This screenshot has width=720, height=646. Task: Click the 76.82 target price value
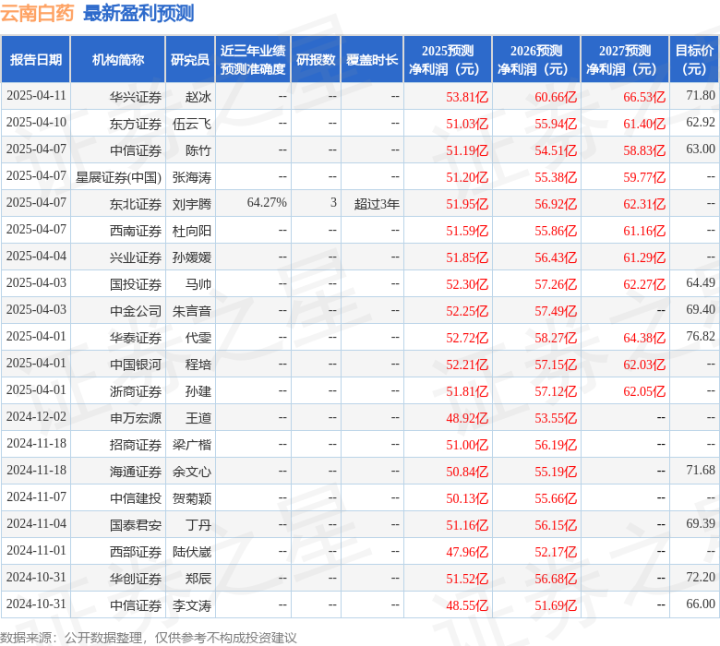click(700, 337)
